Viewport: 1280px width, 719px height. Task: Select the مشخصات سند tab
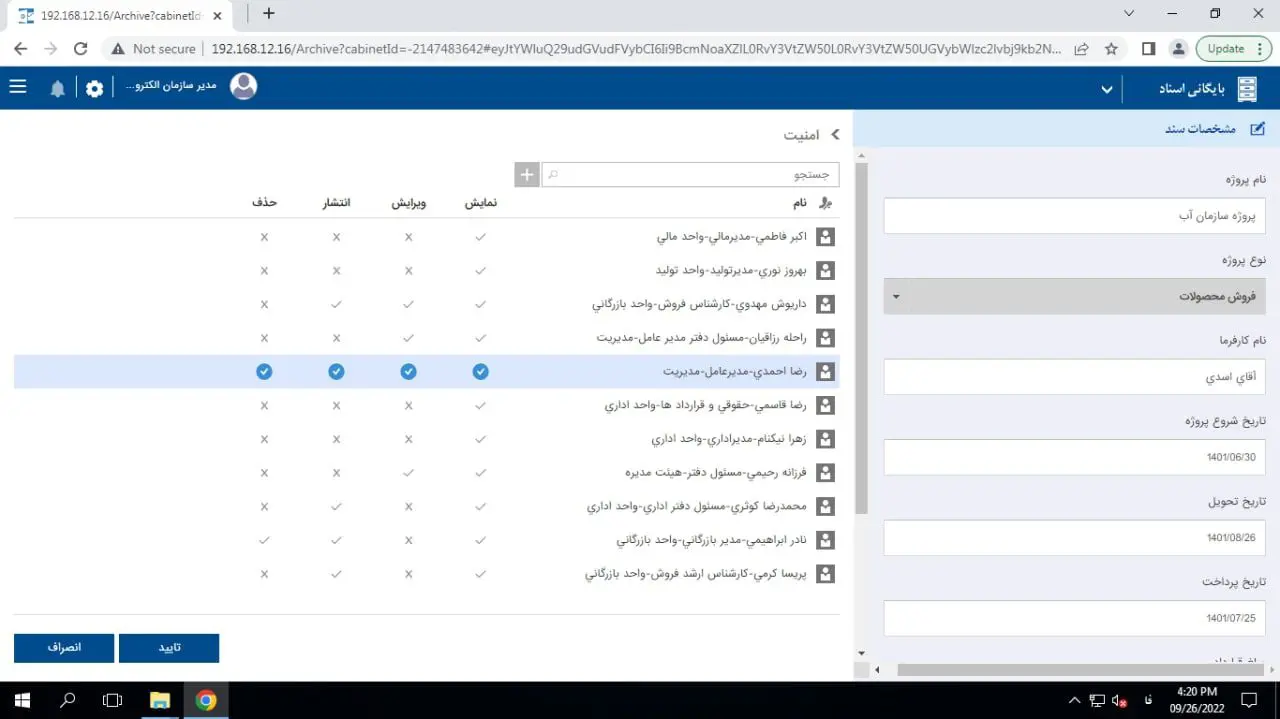(1200, 129)
